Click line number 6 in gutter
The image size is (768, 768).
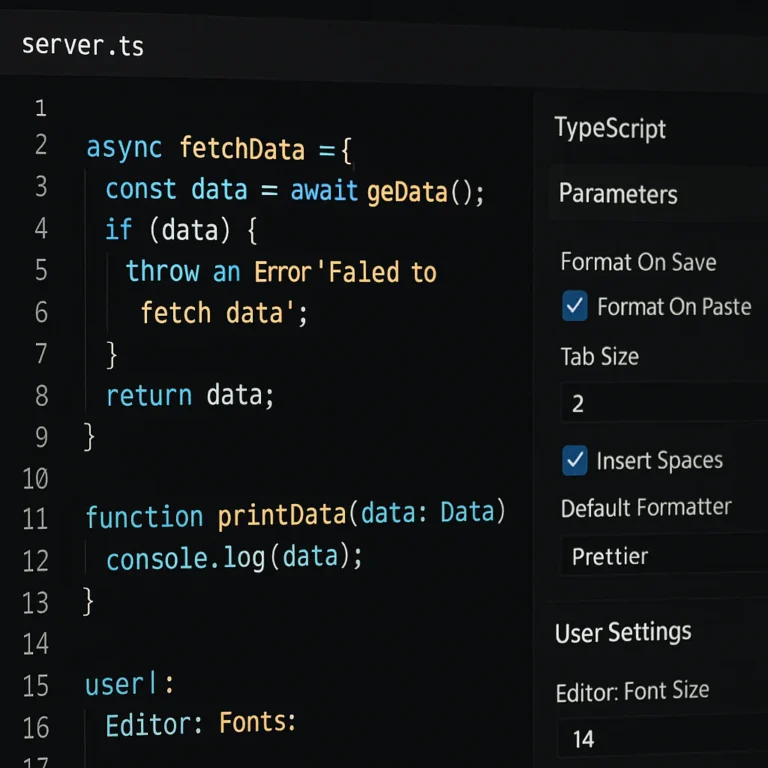pyautogui.click(x=41, y=312)
